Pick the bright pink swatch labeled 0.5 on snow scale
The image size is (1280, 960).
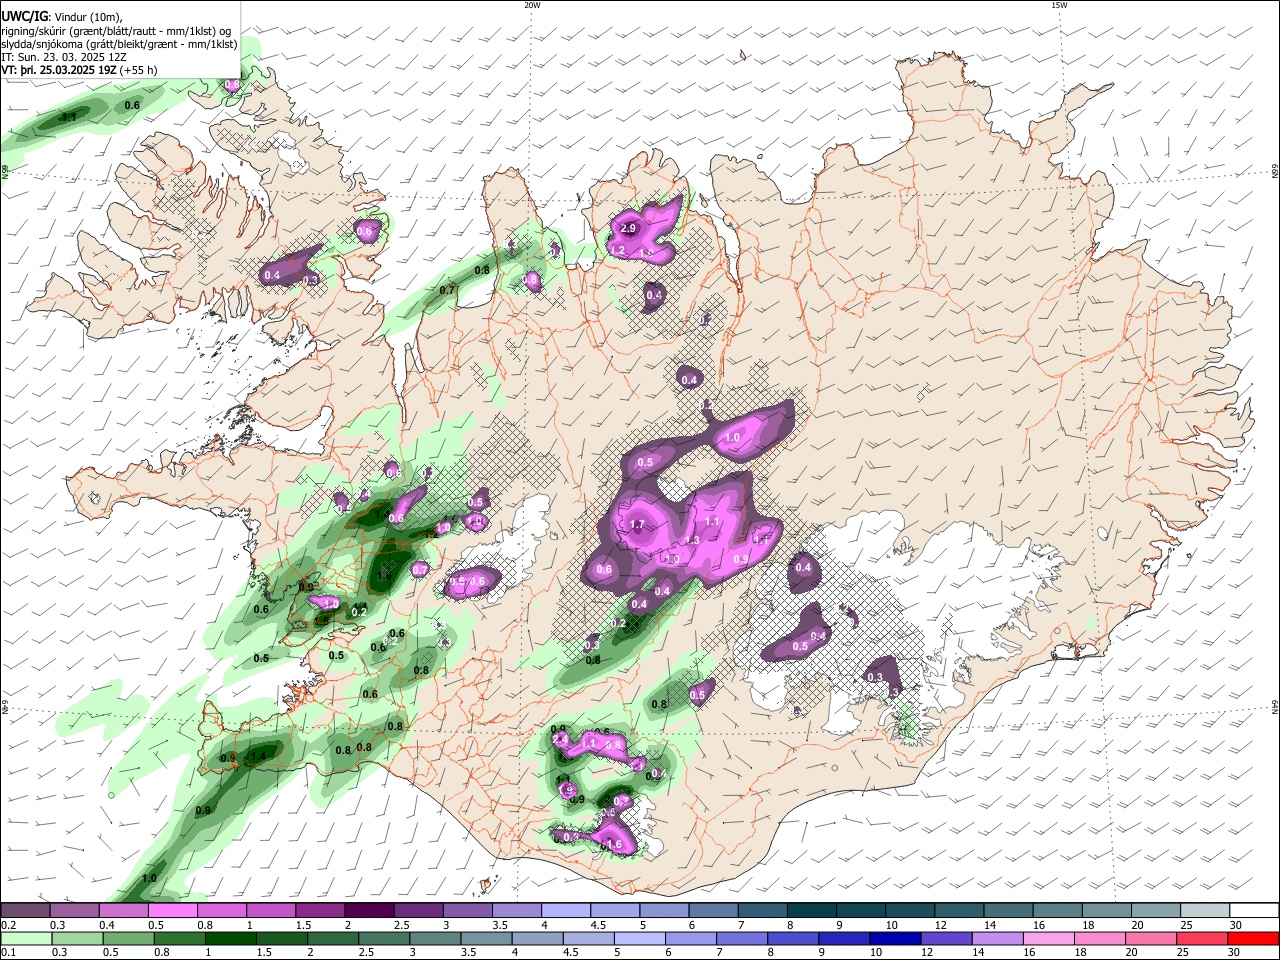pos(172,911)
